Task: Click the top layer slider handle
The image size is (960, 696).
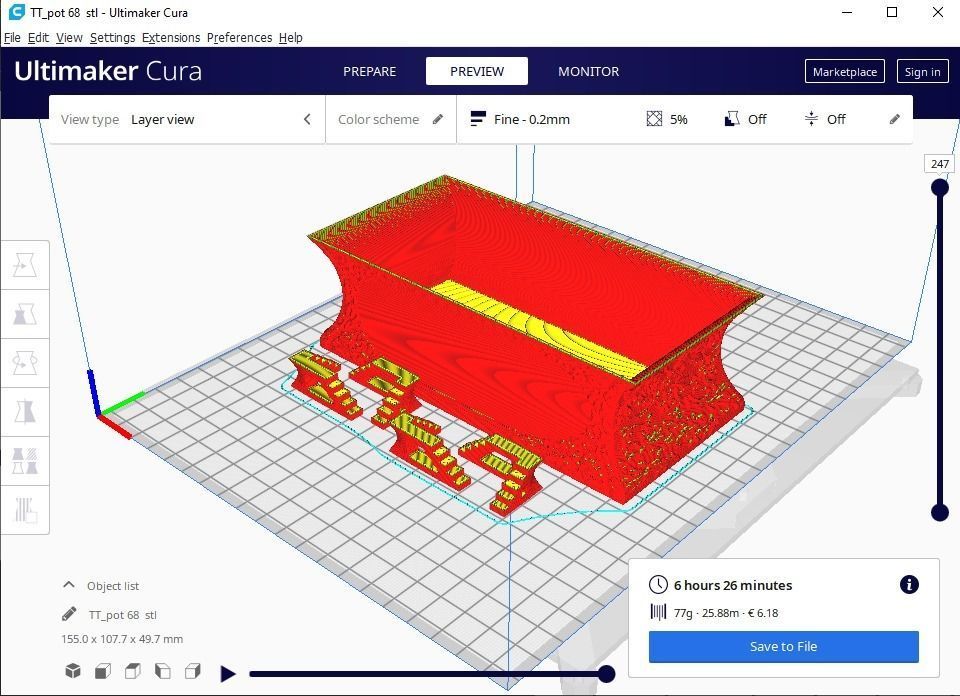Action: [x=940, y=187]
